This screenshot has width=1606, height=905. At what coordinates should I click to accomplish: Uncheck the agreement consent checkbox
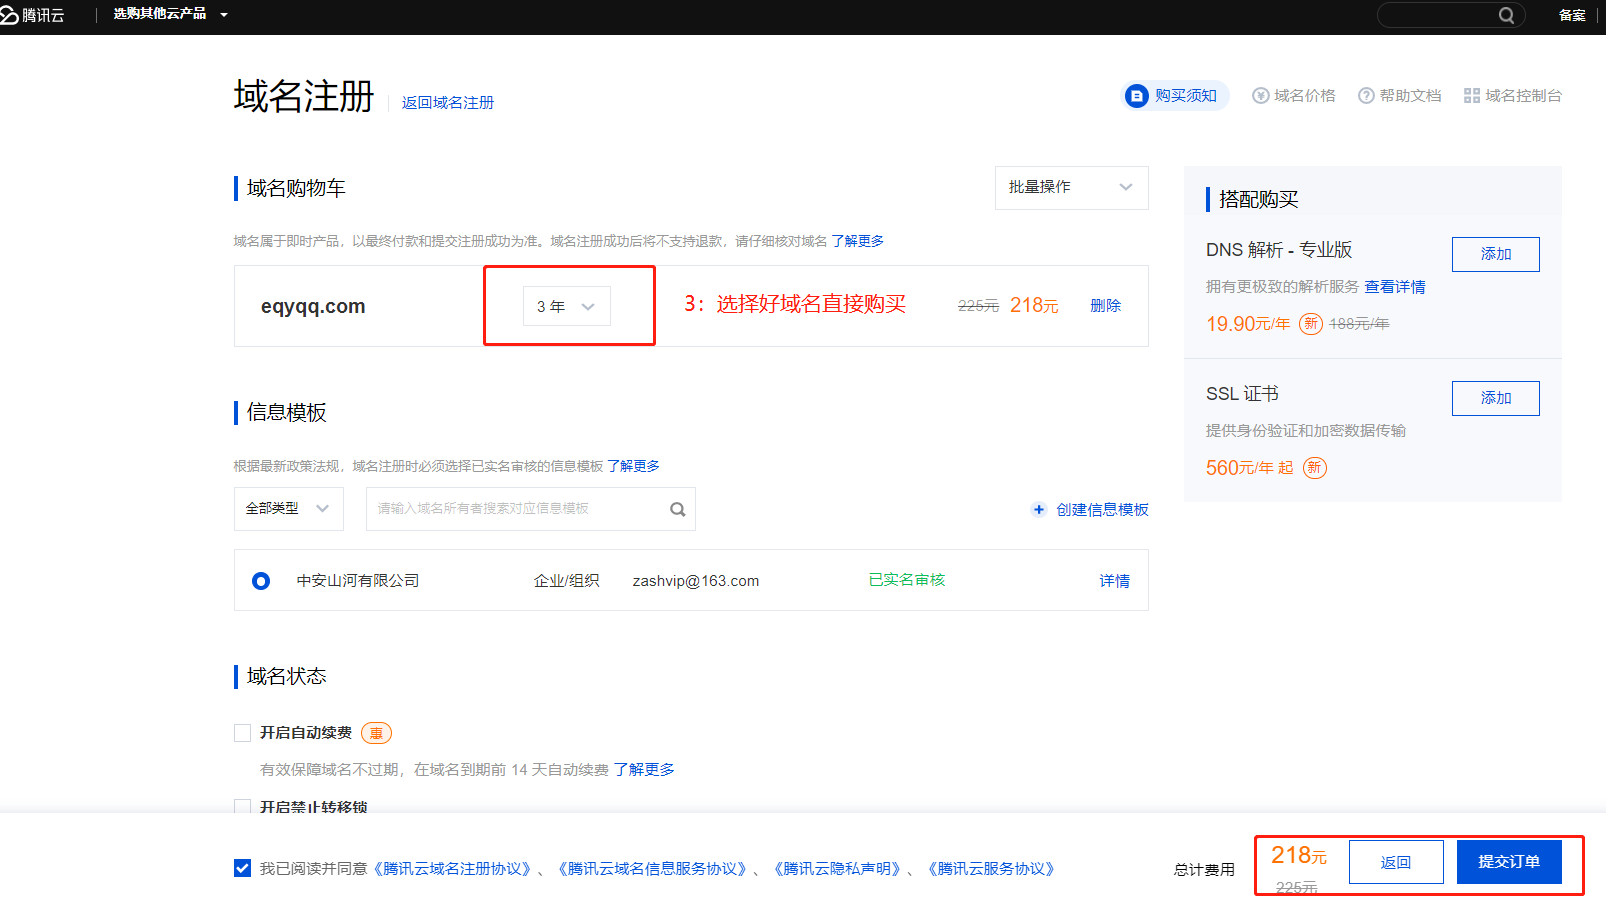point(242,868)
